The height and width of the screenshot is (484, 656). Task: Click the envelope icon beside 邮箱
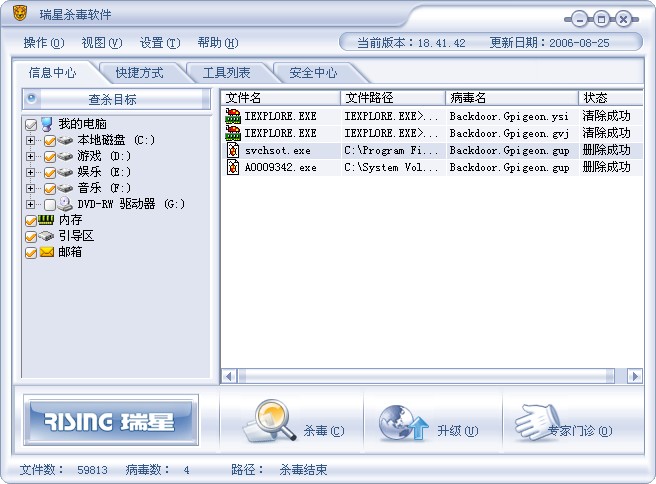click(46, 252)
